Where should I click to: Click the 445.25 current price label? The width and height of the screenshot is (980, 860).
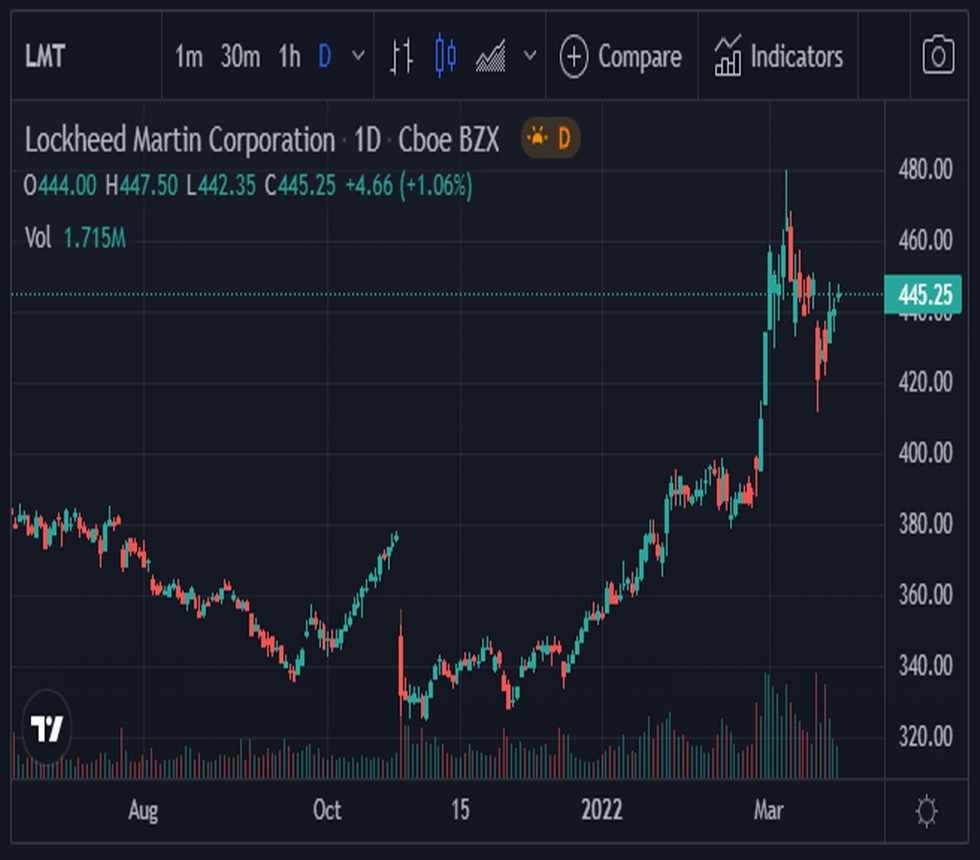[x=923, y=294]
